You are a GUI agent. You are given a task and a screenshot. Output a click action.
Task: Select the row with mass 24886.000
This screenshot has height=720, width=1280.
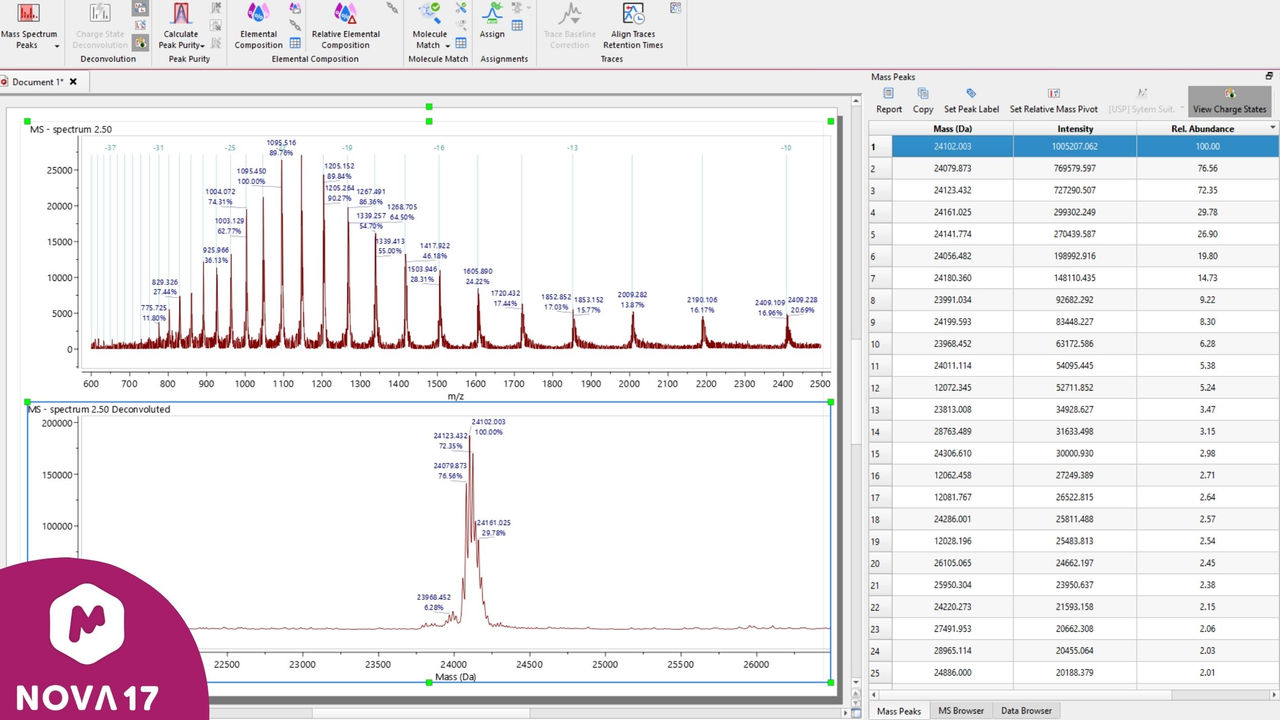point(1074,674)
